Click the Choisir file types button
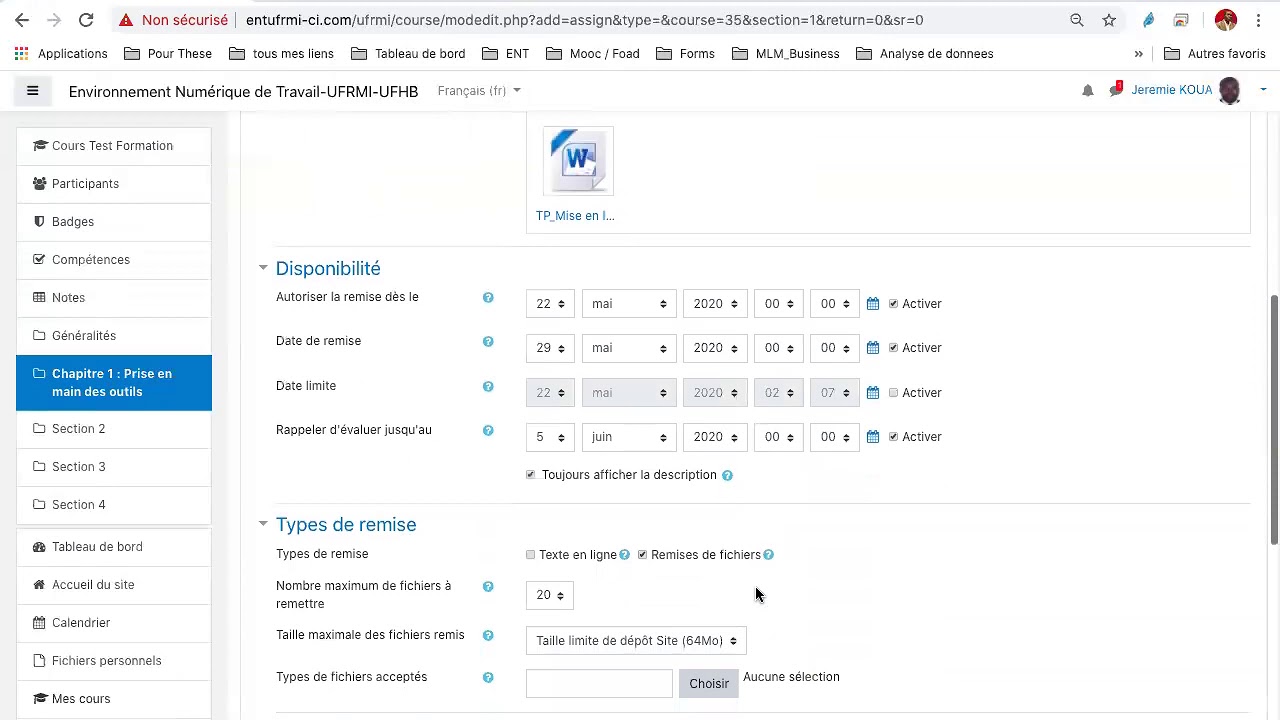Viewport: 1280px width, 720px height. 709,684
